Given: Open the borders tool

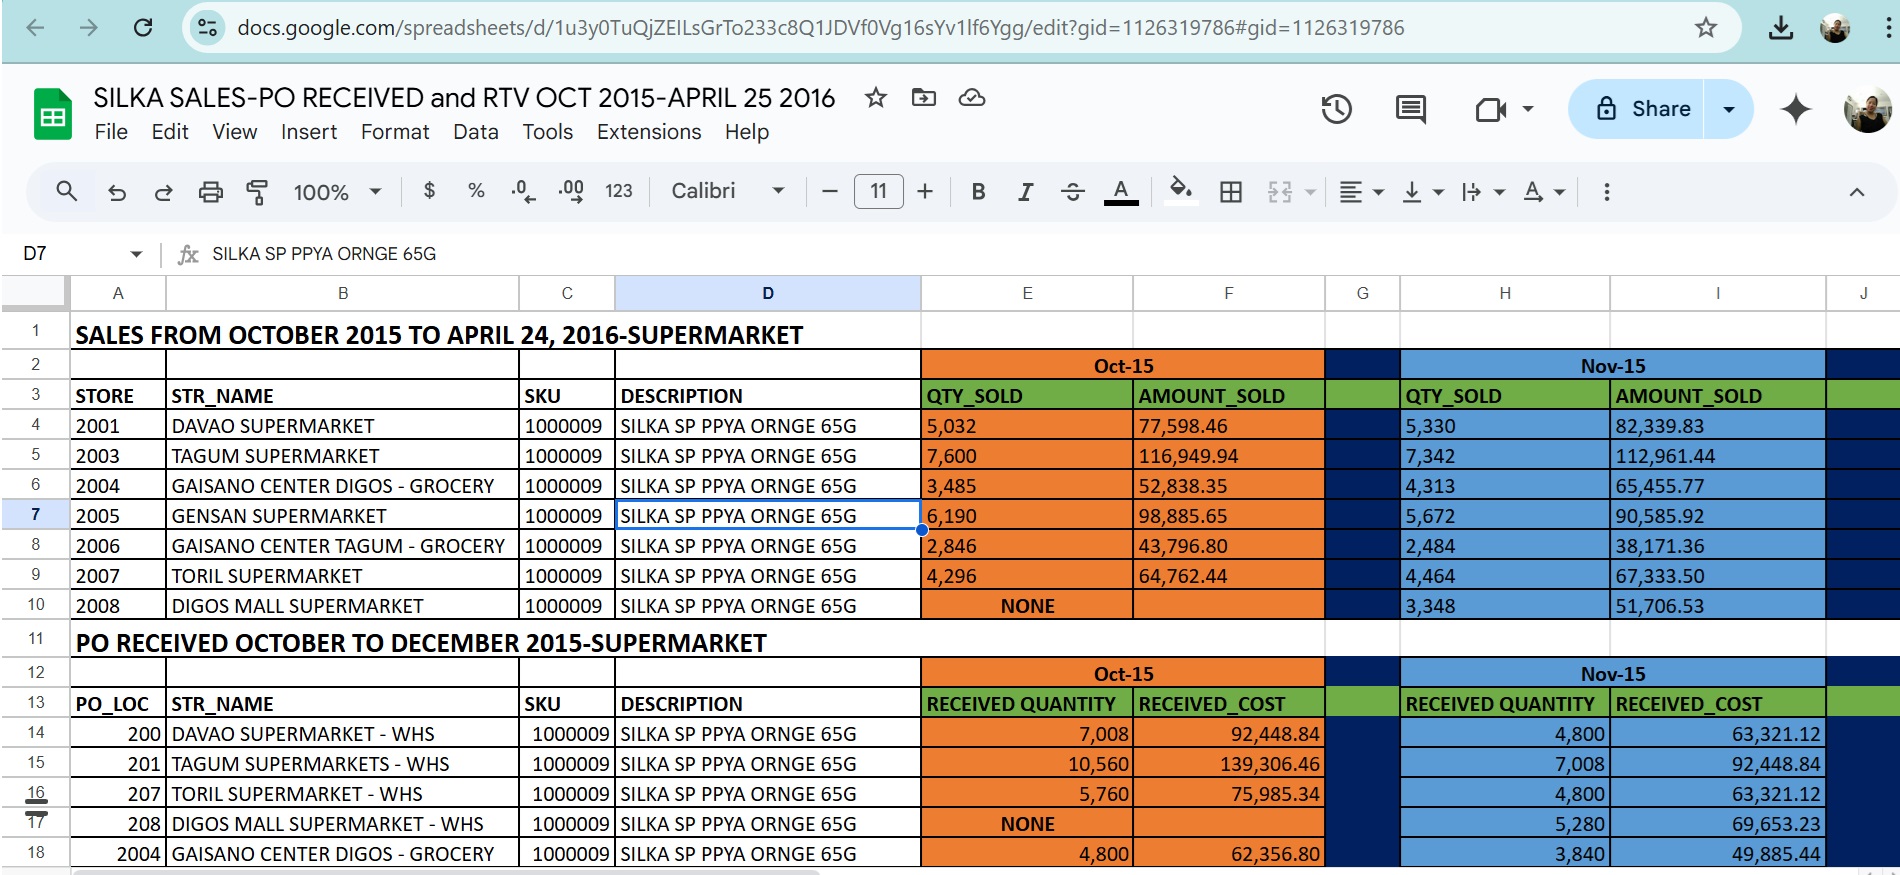Looking at the screenshot, I should point(1231,192).
